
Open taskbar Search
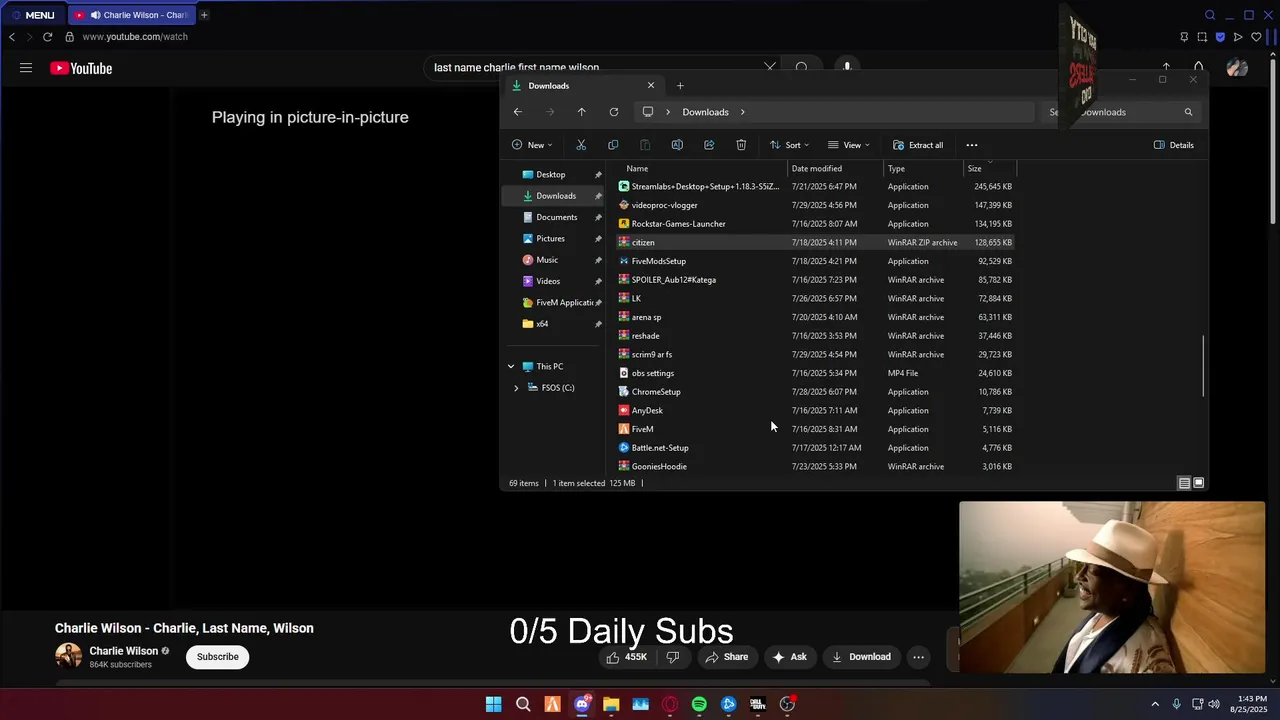(x=523, y=704)
